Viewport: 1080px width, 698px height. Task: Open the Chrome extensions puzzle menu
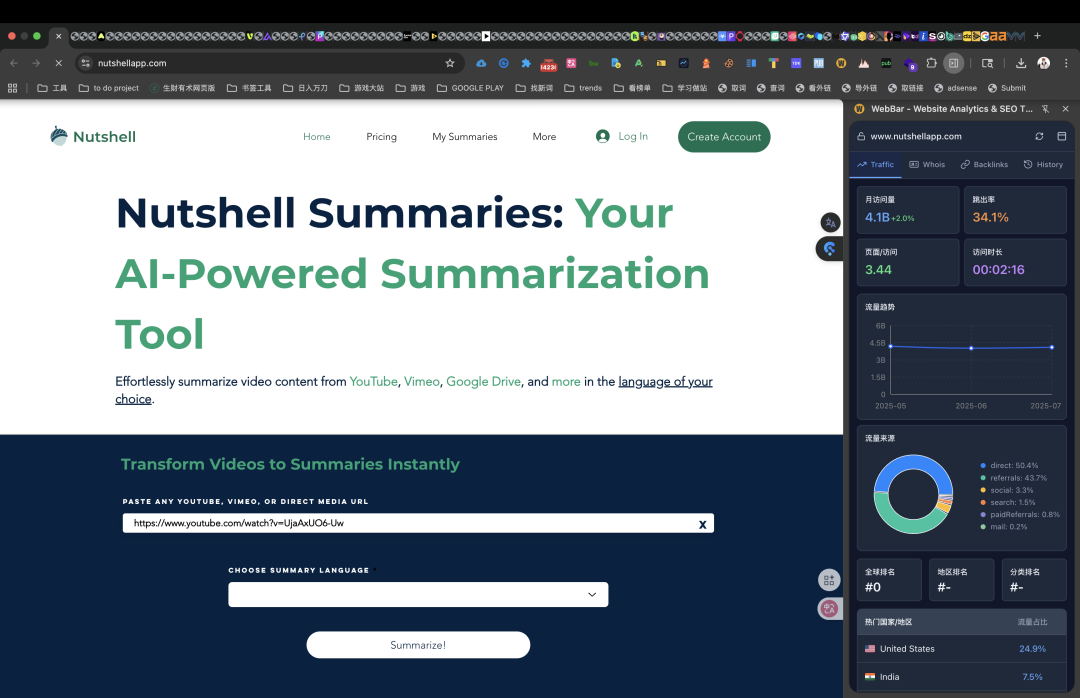[931, 63]
